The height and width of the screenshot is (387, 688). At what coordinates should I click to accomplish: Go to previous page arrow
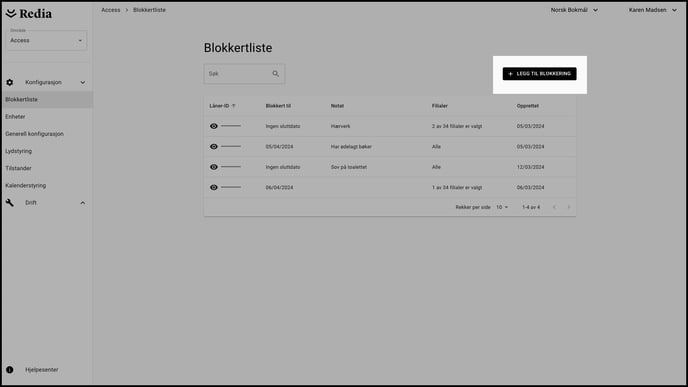point(554,207)
